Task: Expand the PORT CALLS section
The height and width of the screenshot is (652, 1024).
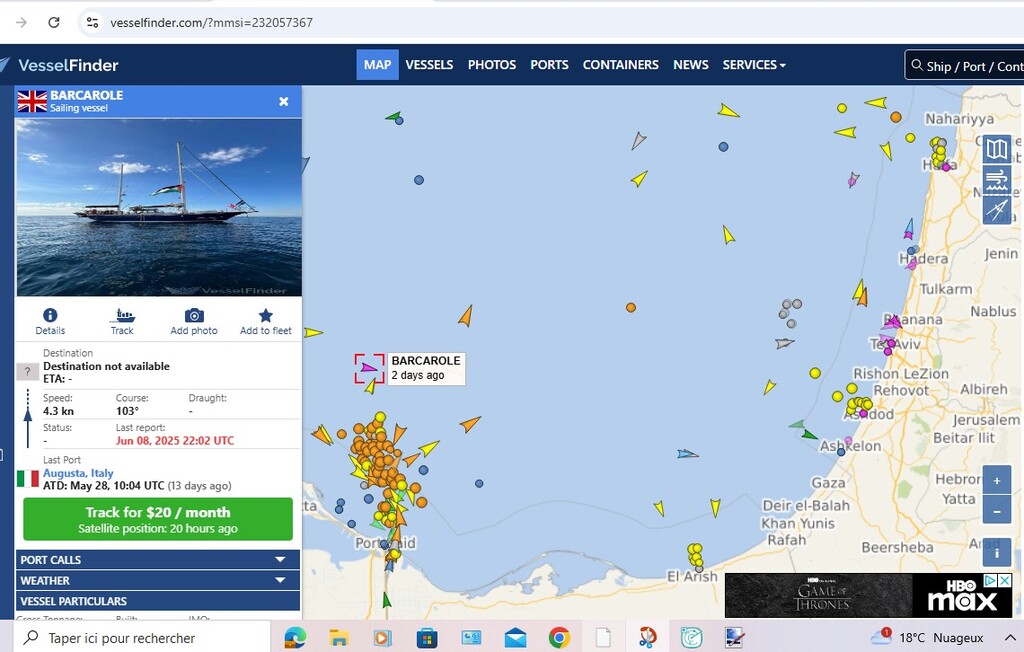Action: (157, 559)
